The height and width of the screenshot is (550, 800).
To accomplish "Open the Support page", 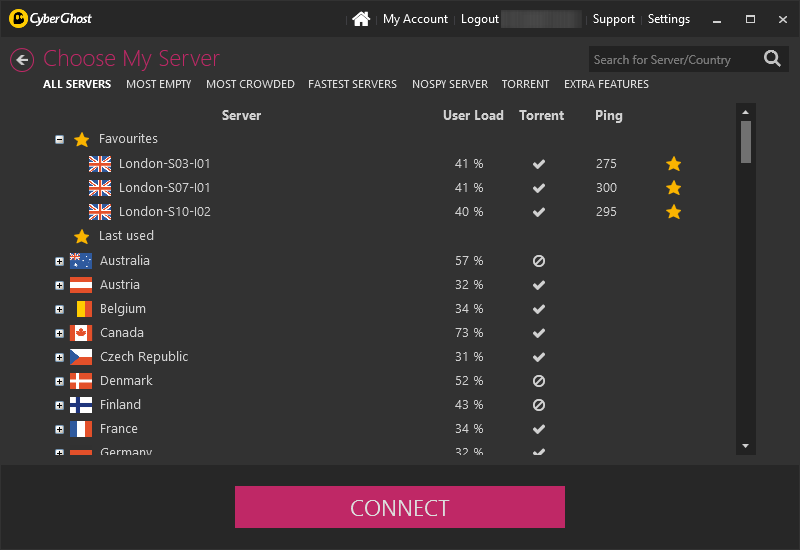I will coord(613,19).
